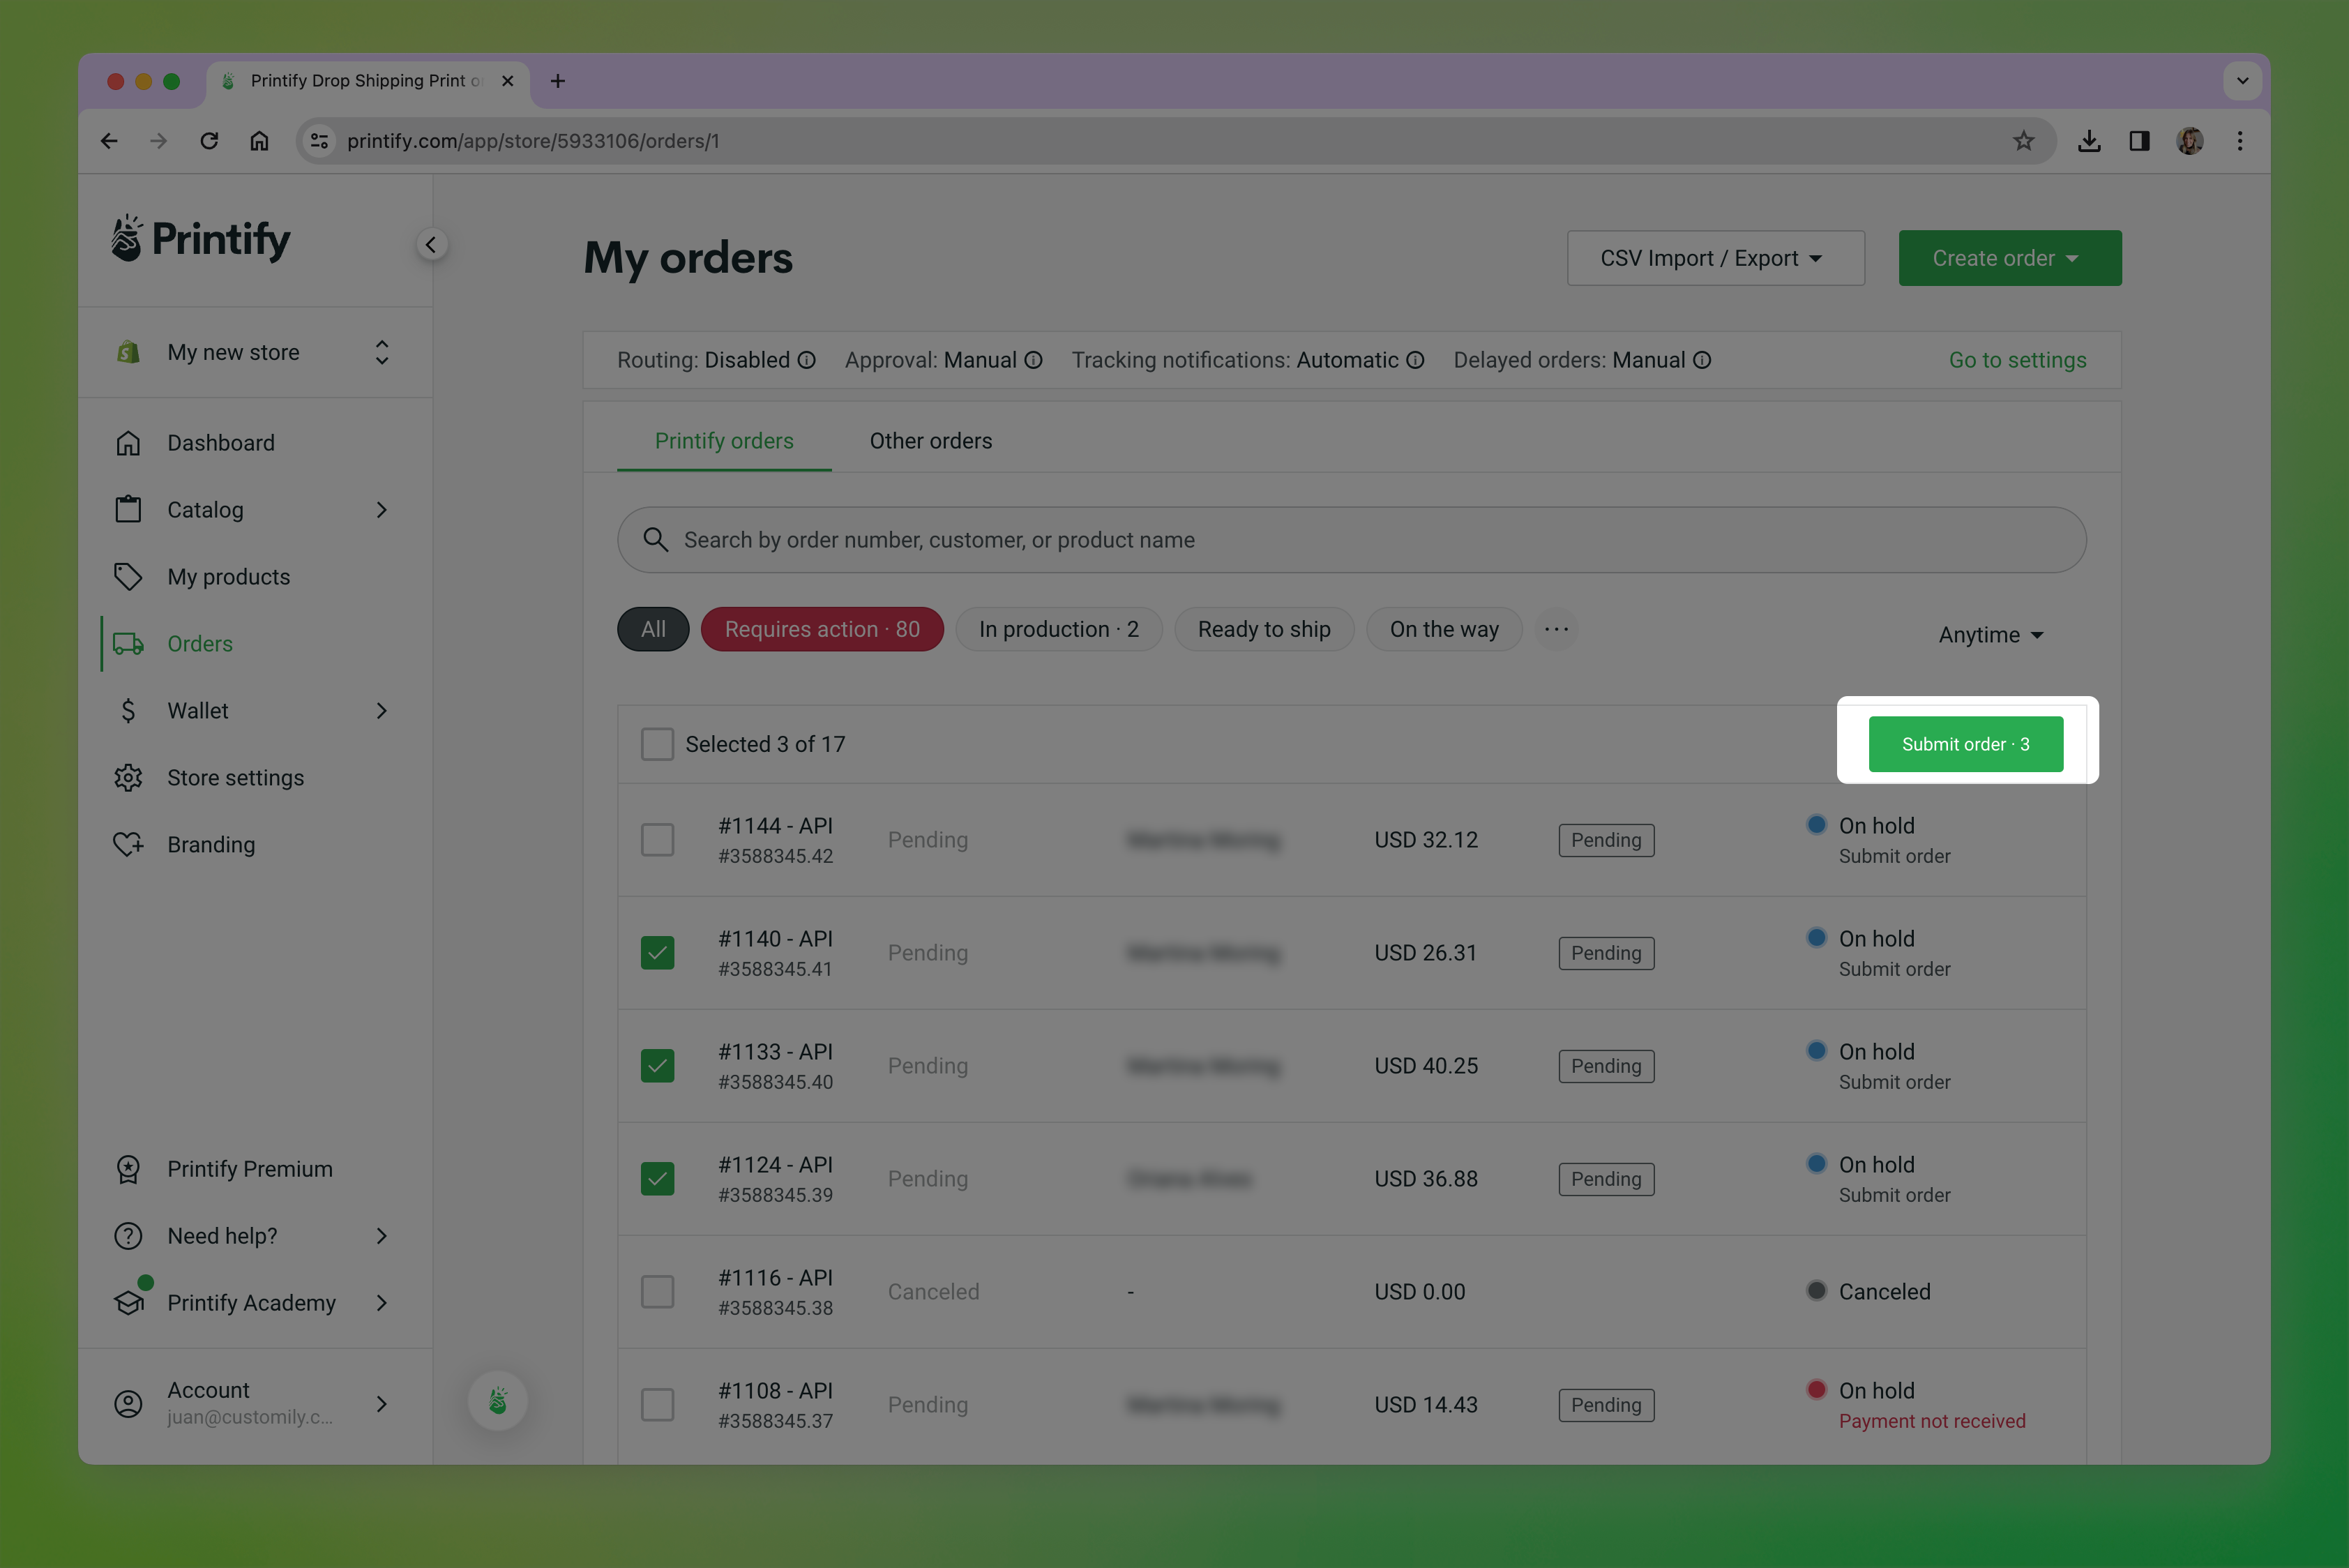This screenshot has height=1568, width=2349.
Task: Open the browser tab list chevron
Action: pyautogui.click(x=2242, y=81)
